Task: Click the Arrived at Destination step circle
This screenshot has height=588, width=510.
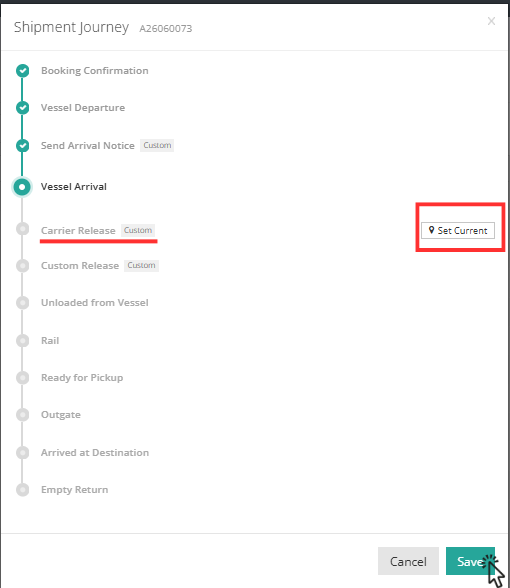Action: [x=22, y=453]
